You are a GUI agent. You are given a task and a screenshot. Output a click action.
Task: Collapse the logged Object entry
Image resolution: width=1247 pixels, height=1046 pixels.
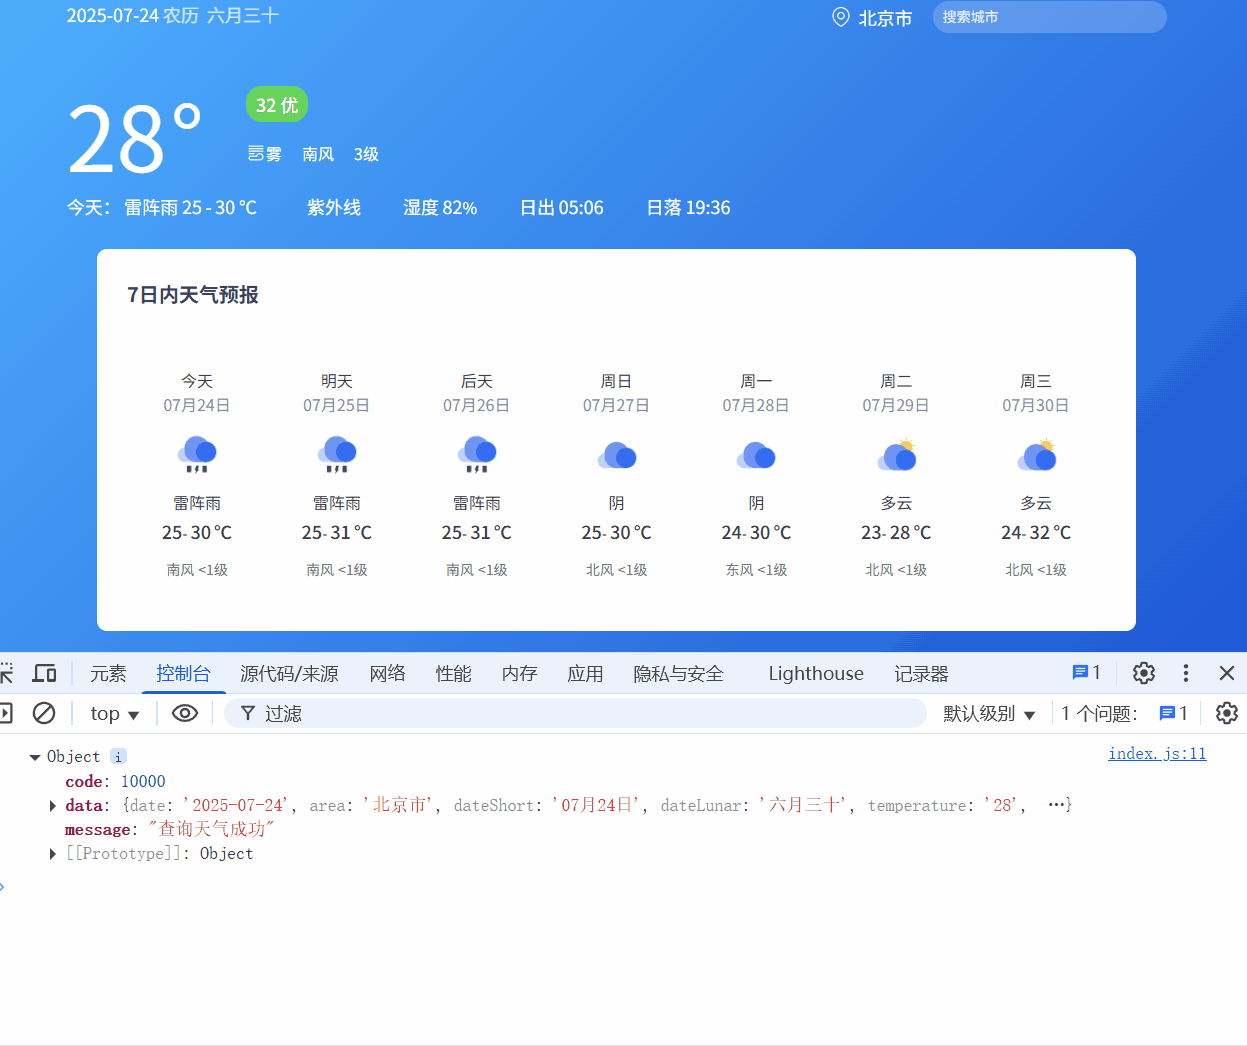(x=35, y=758)
